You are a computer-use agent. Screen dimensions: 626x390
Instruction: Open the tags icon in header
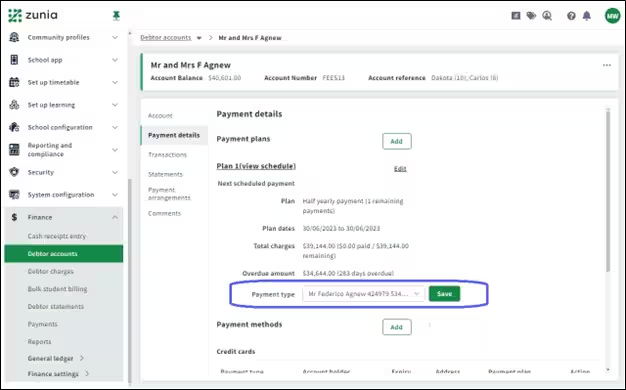coord(531,16)
